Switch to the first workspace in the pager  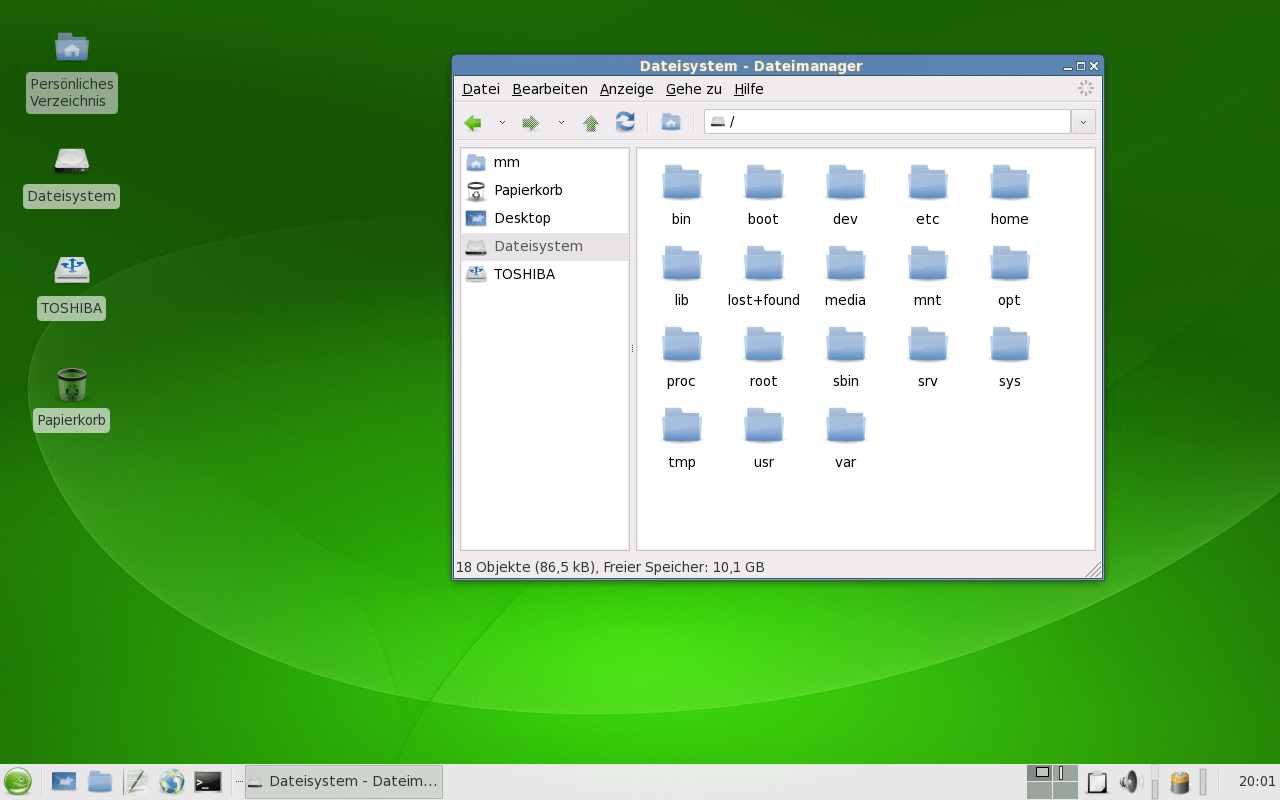(1040, 773)
